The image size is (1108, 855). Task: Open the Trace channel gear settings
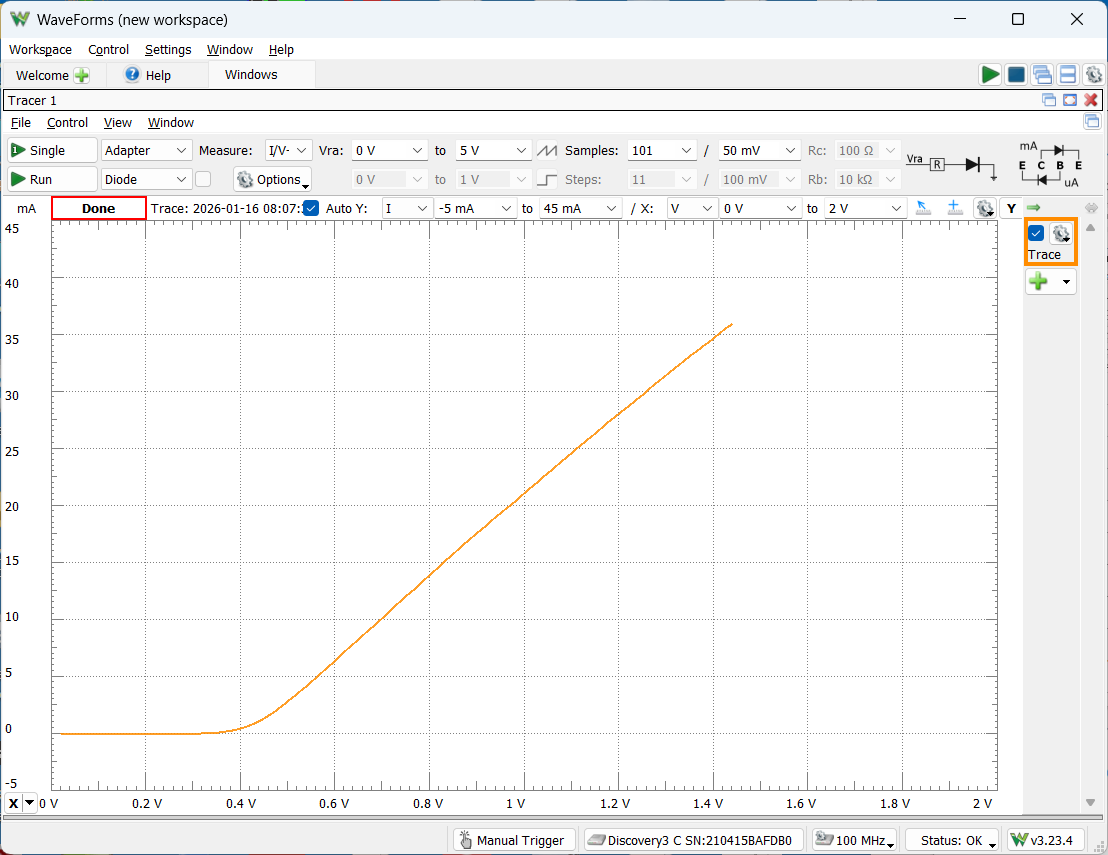[1061, 234]
